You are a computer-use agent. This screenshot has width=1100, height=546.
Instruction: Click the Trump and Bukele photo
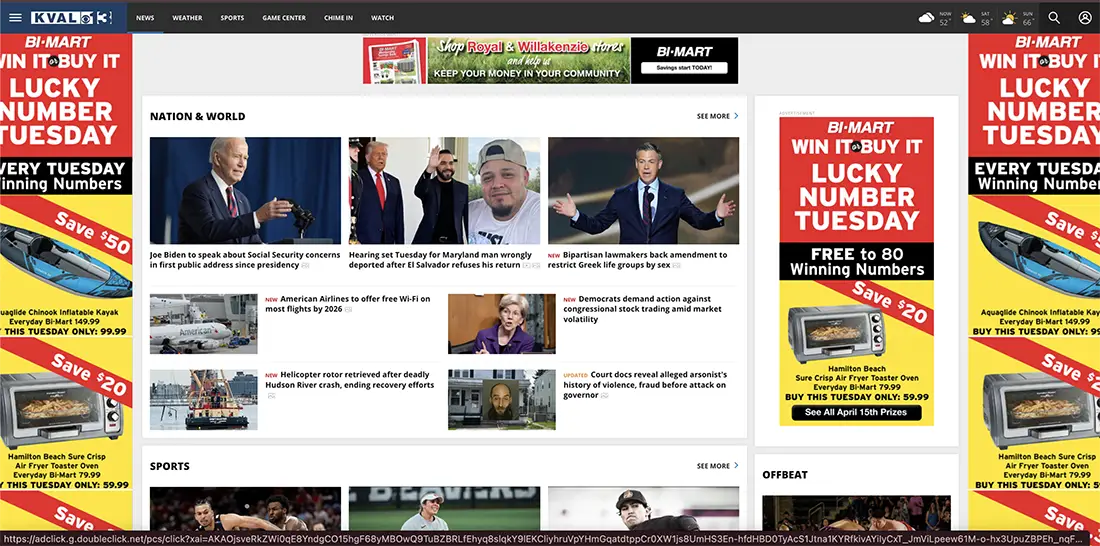[x=444, y=190]
